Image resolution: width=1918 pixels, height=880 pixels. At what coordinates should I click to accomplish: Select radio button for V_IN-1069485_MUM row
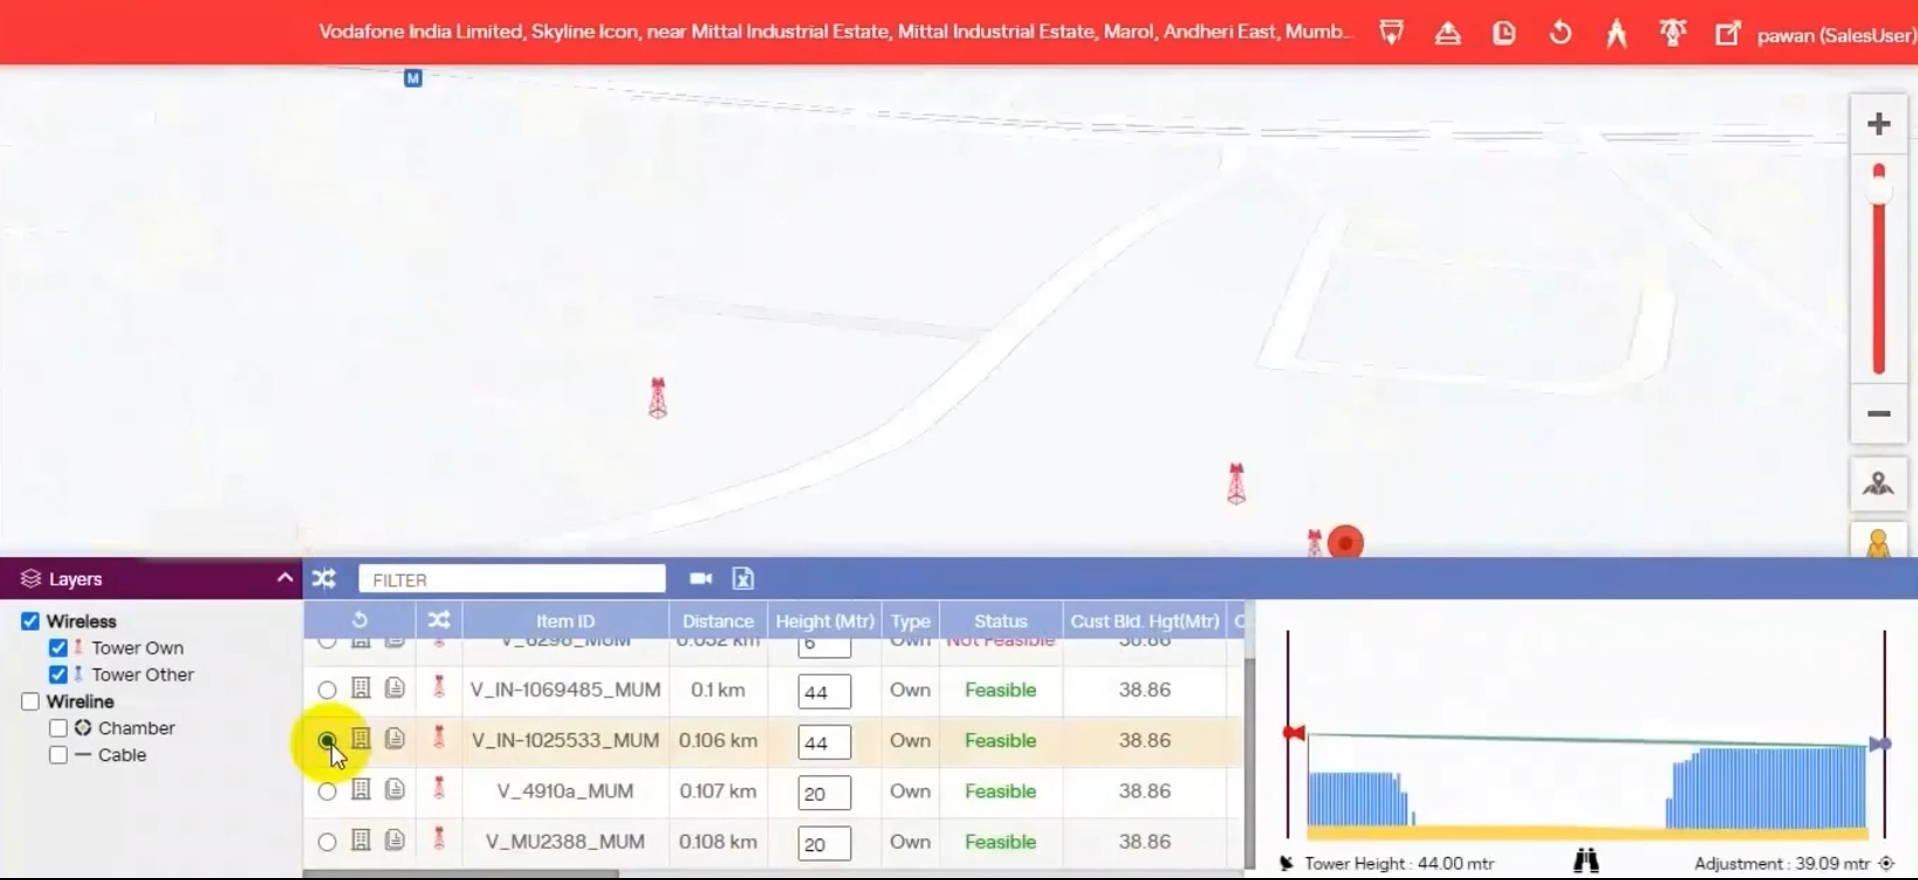coord(327,690)
